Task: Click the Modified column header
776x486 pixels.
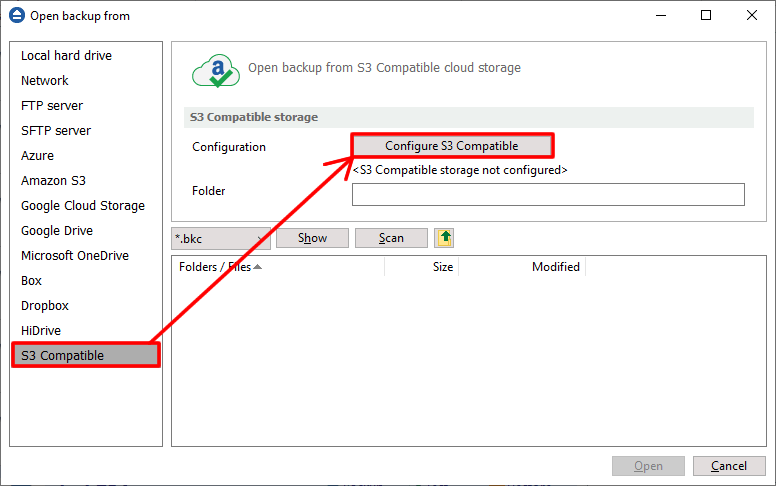Action: pyautogui.click(x=555, y=267)
